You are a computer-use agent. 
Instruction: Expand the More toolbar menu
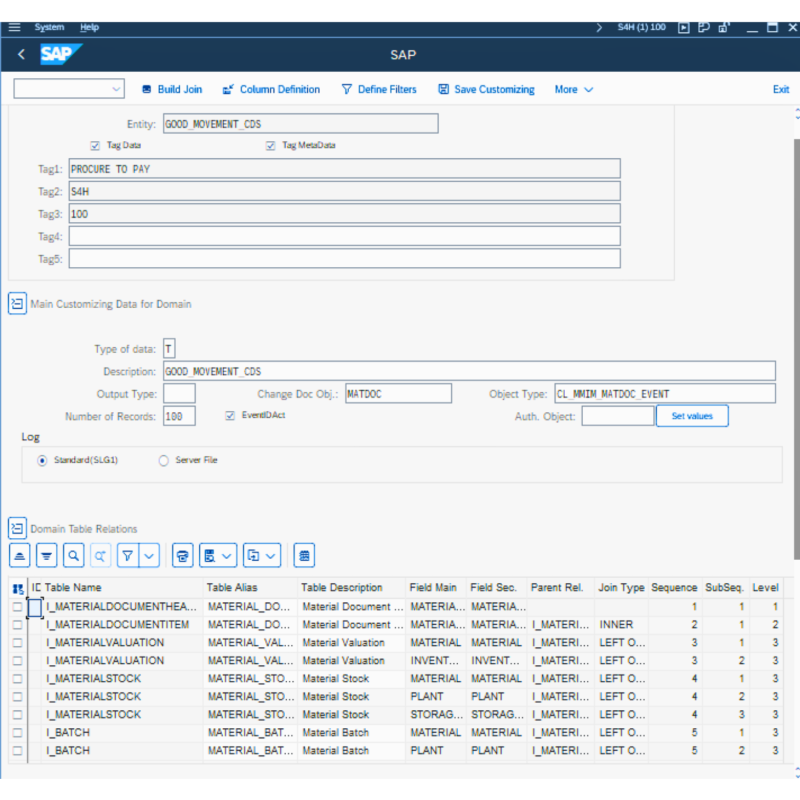coord(574,90)
